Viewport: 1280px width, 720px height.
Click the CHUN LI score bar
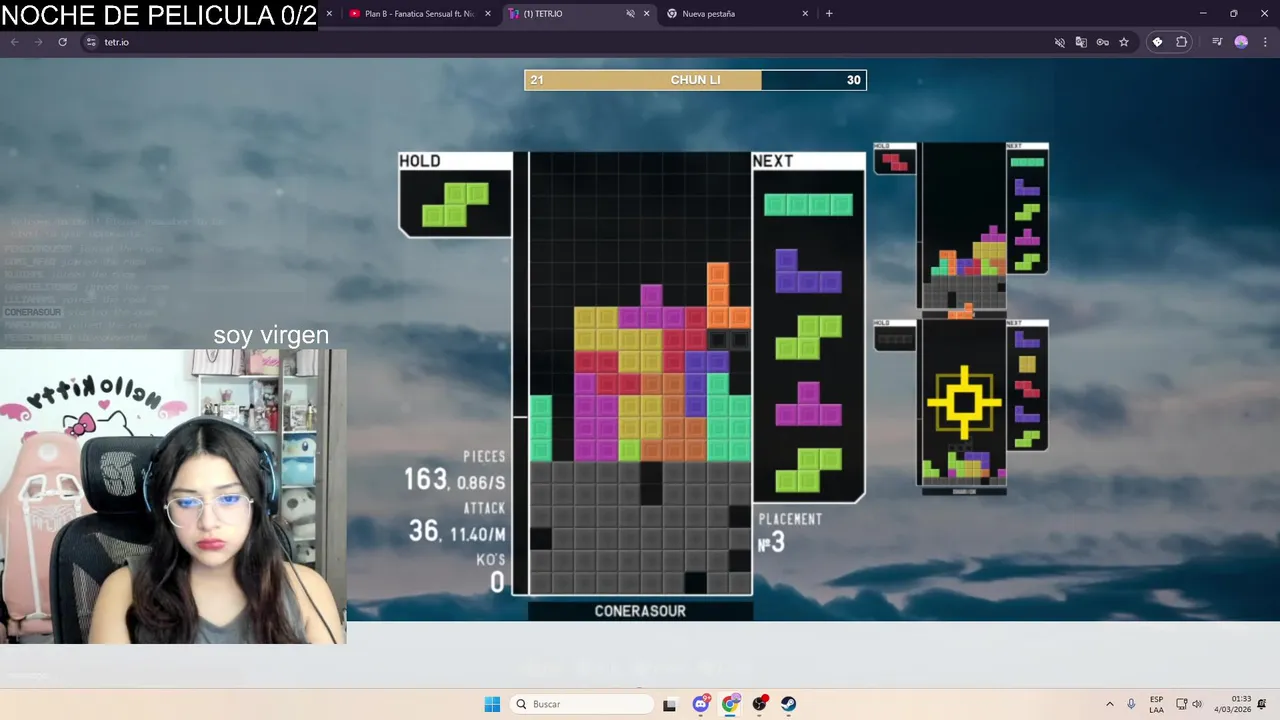pyautogui.click(x=695, y=80)
